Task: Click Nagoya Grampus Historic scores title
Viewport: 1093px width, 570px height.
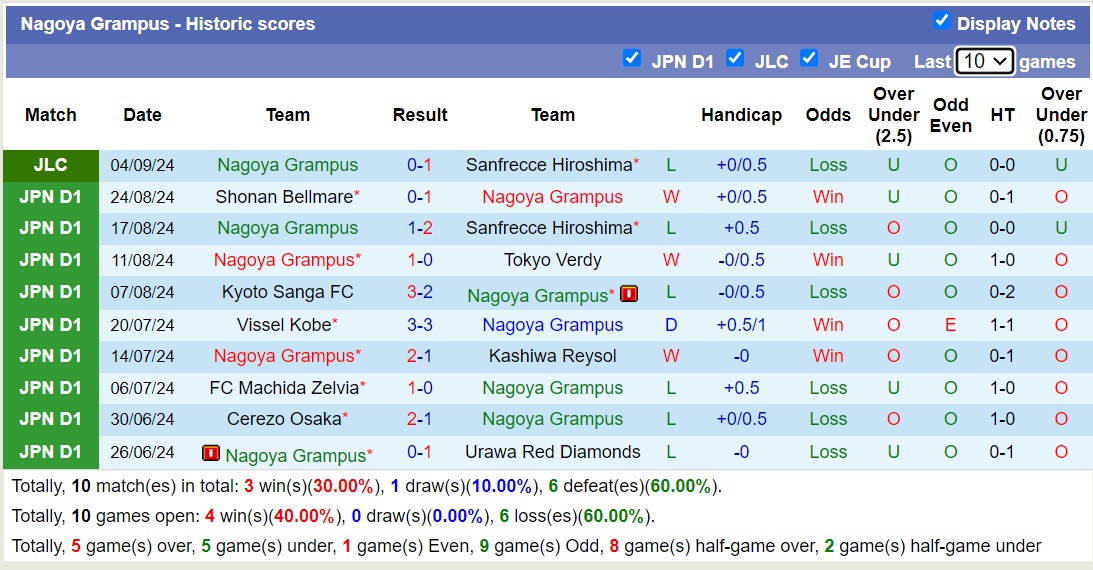Action: pos(168,24)
